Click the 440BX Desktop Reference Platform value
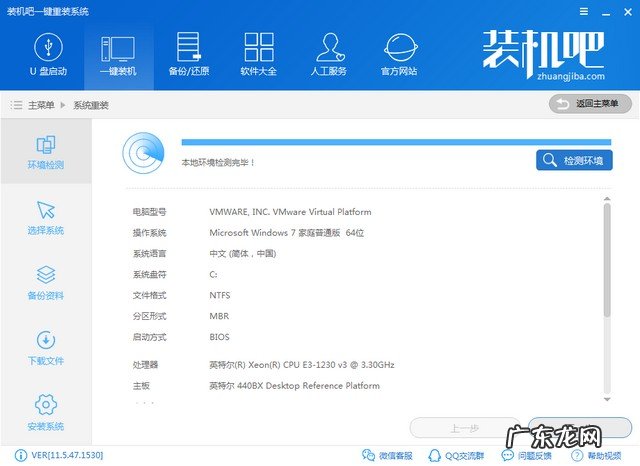Image resolution: width=640 pixels, height=466 pixels. coord(294,386)
